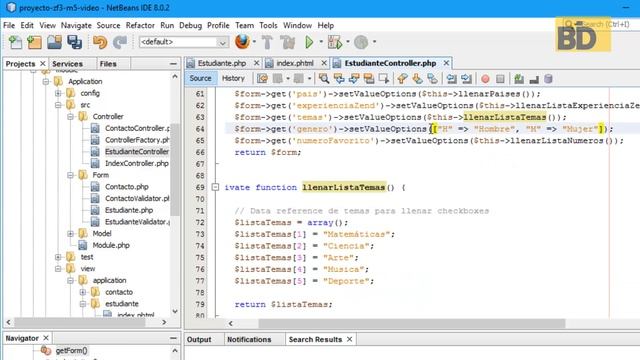Expand the test folder node

click(x=58, y=257)
